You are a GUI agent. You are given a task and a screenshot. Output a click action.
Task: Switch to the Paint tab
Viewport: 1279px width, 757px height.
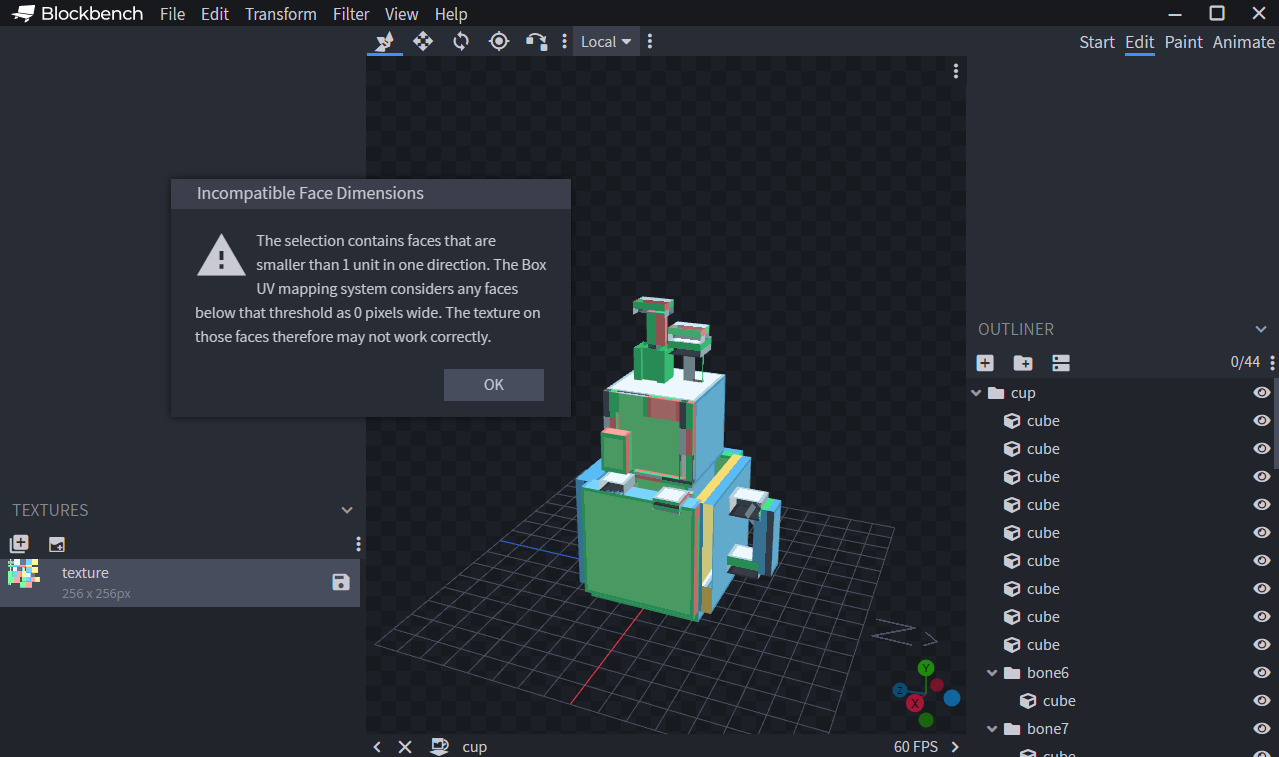(x=1183, y=42)
